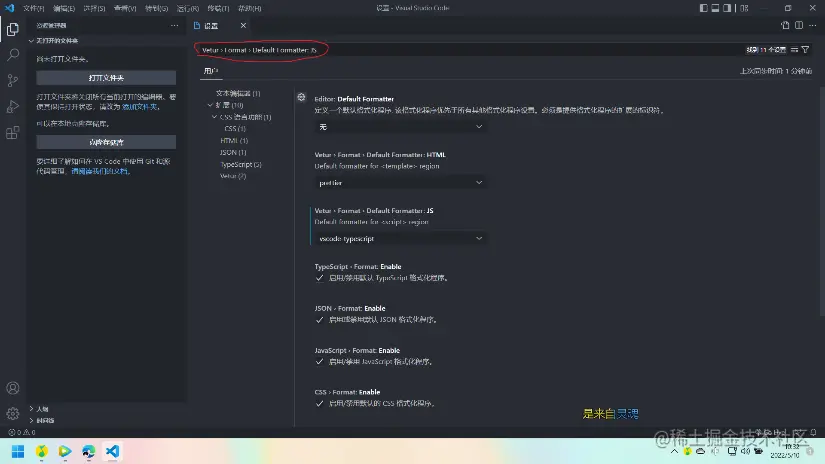825x464 pixels.
Task: Clear the settings search input
Action: [794, 49]
